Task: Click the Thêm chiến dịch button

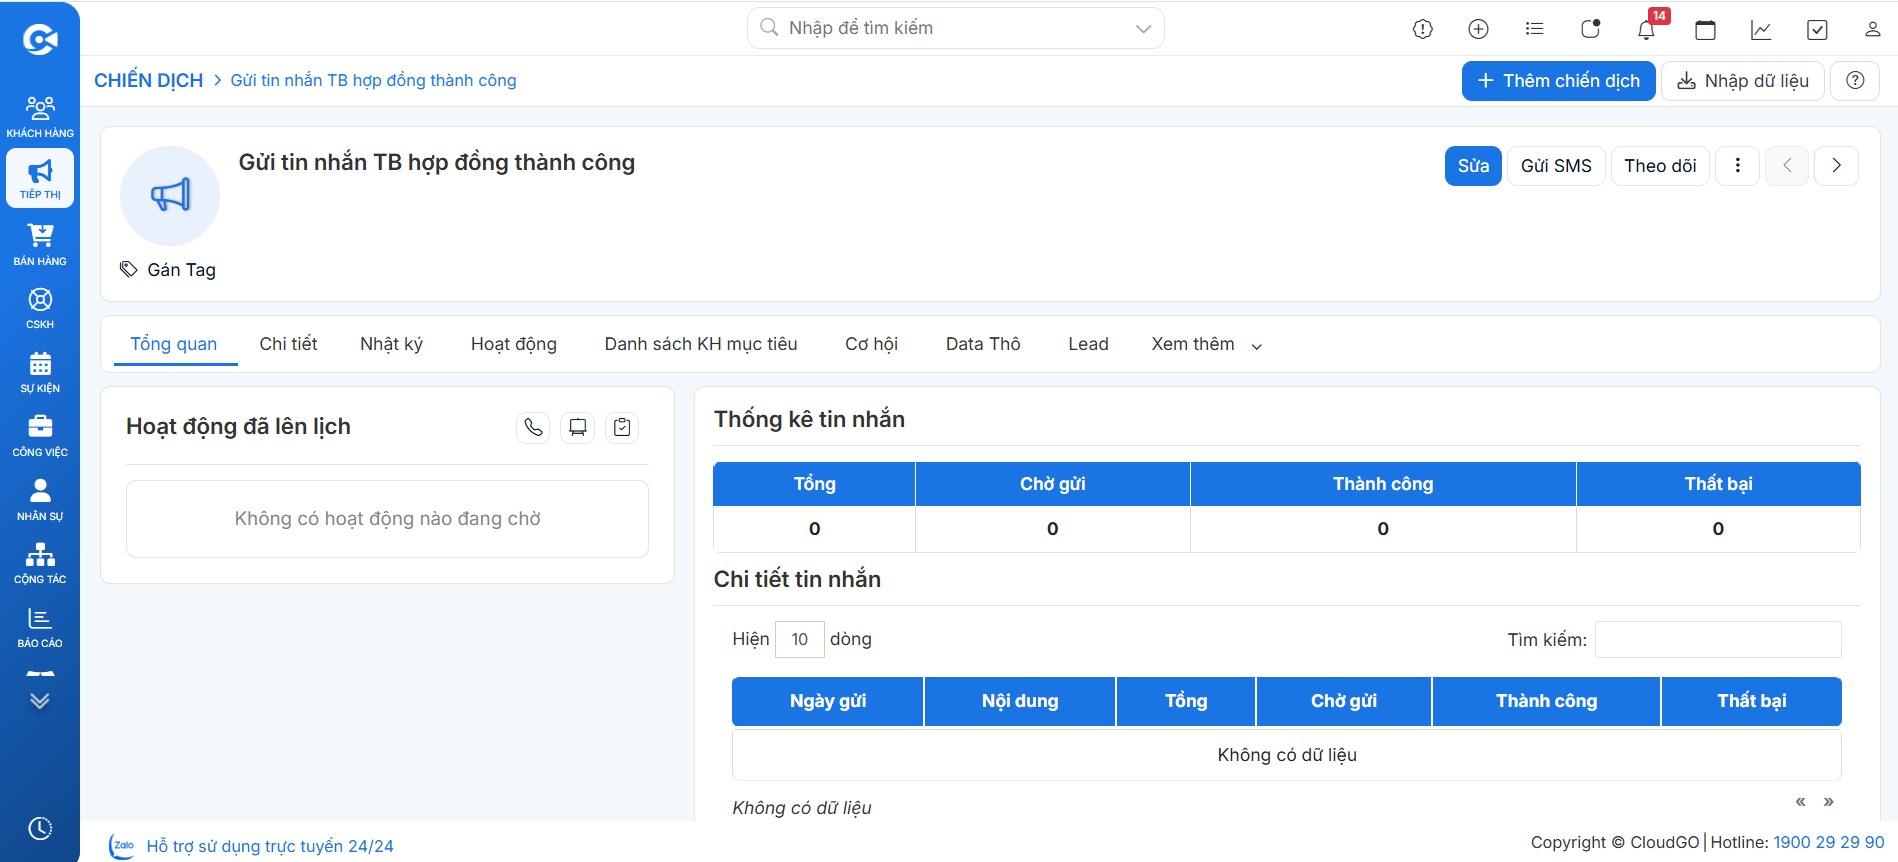Action: [x=1558, y=81]
